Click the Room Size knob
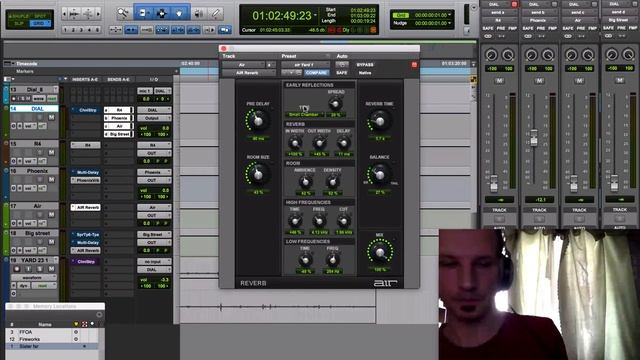 258,174
